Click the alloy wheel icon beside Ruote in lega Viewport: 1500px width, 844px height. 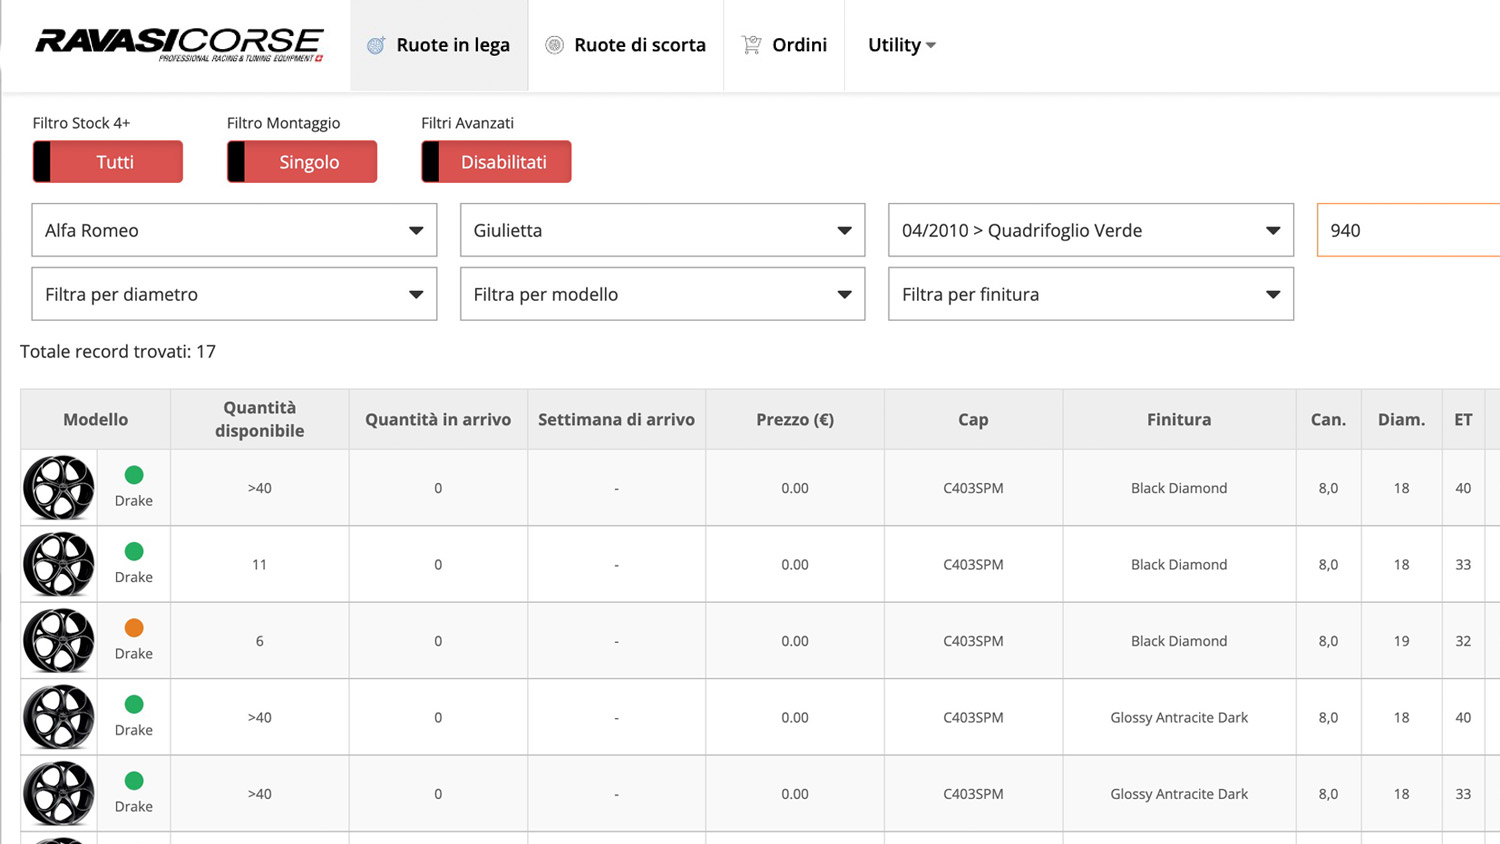point(376,45)
